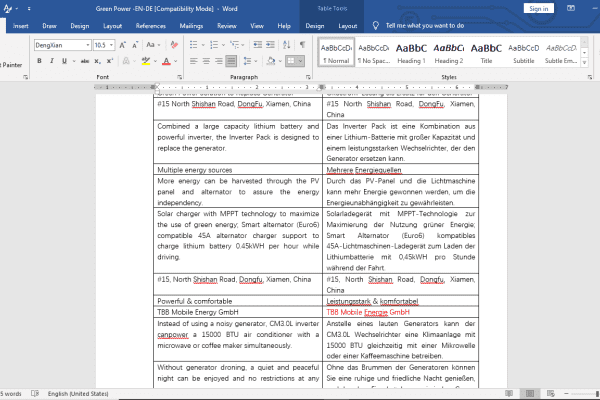Click the Format Painter button

point(11,65)
